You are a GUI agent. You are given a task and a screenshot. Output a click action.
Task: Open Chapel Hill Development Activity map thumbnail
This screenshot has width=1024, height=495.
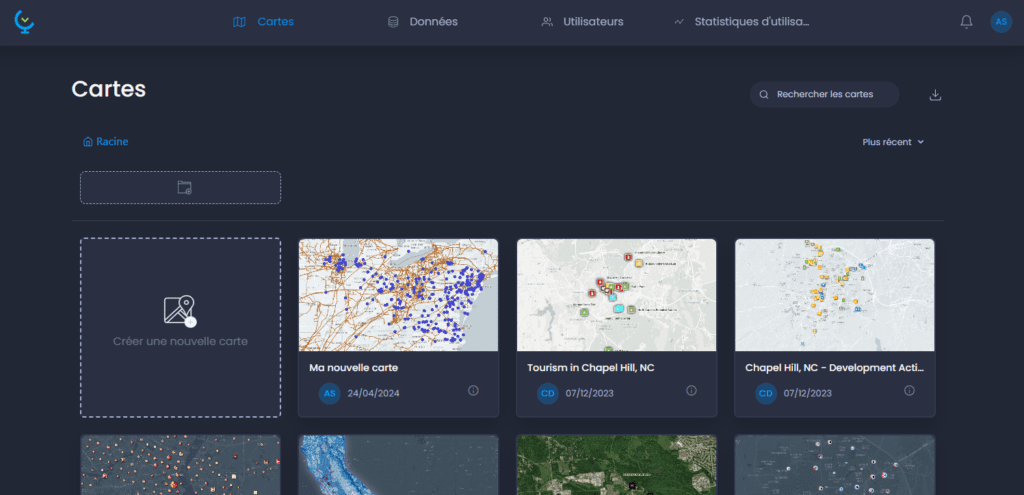(835, 295)
